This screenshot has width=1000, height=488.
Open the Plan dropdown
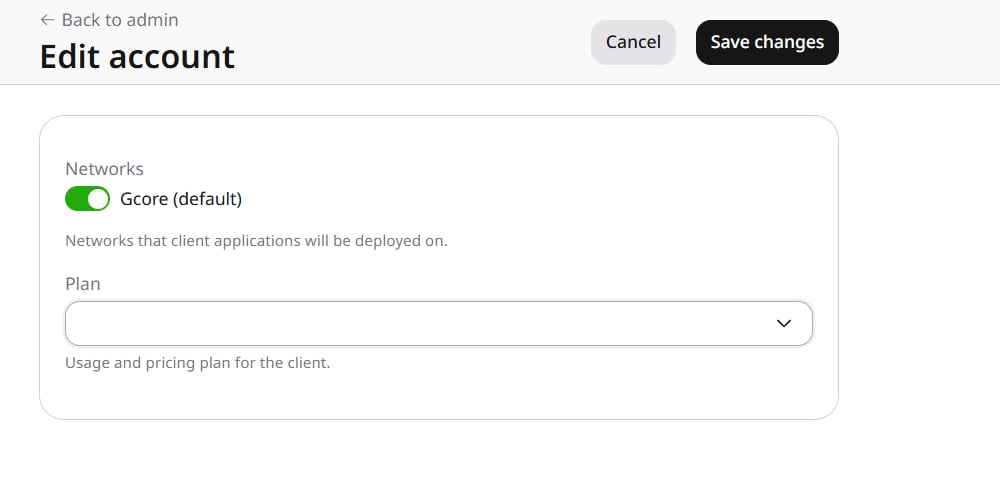click(439, 323)
